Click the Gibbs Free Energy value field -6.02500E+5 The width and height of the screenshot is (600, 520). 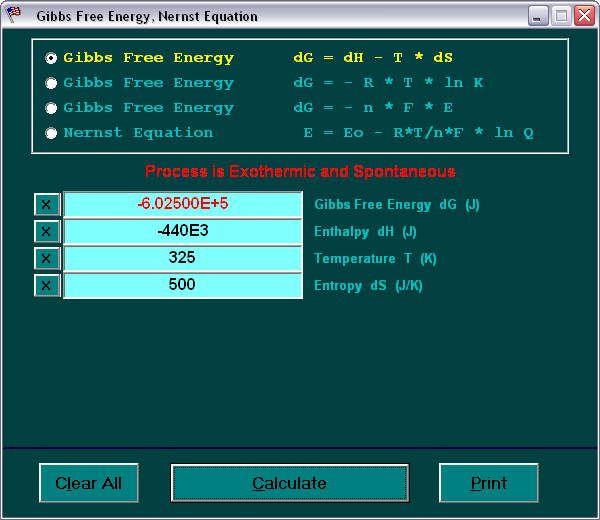click(183, 204)
